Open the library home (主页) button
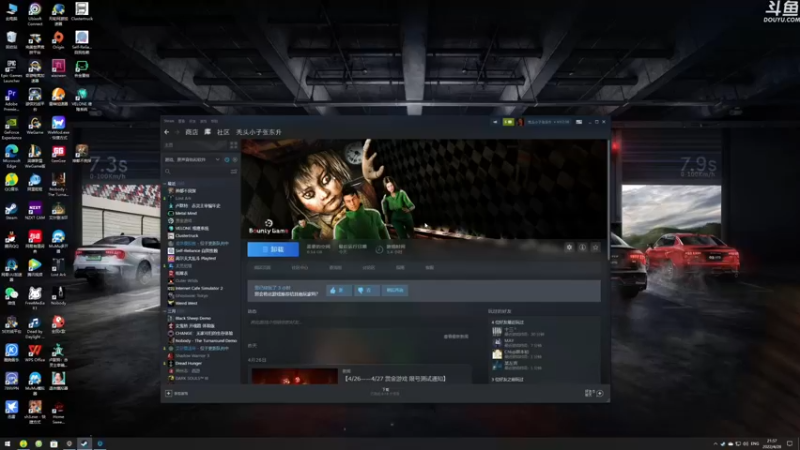Image resolution: width=800 pixels, height=450 pixels. point(195,145)
